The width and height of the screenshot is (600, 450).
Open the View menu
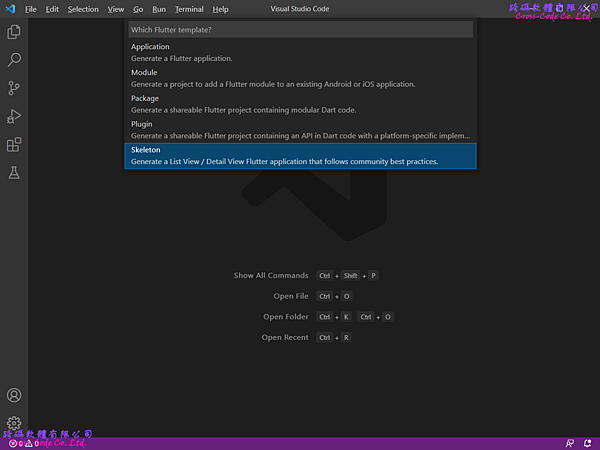point(116,9)
